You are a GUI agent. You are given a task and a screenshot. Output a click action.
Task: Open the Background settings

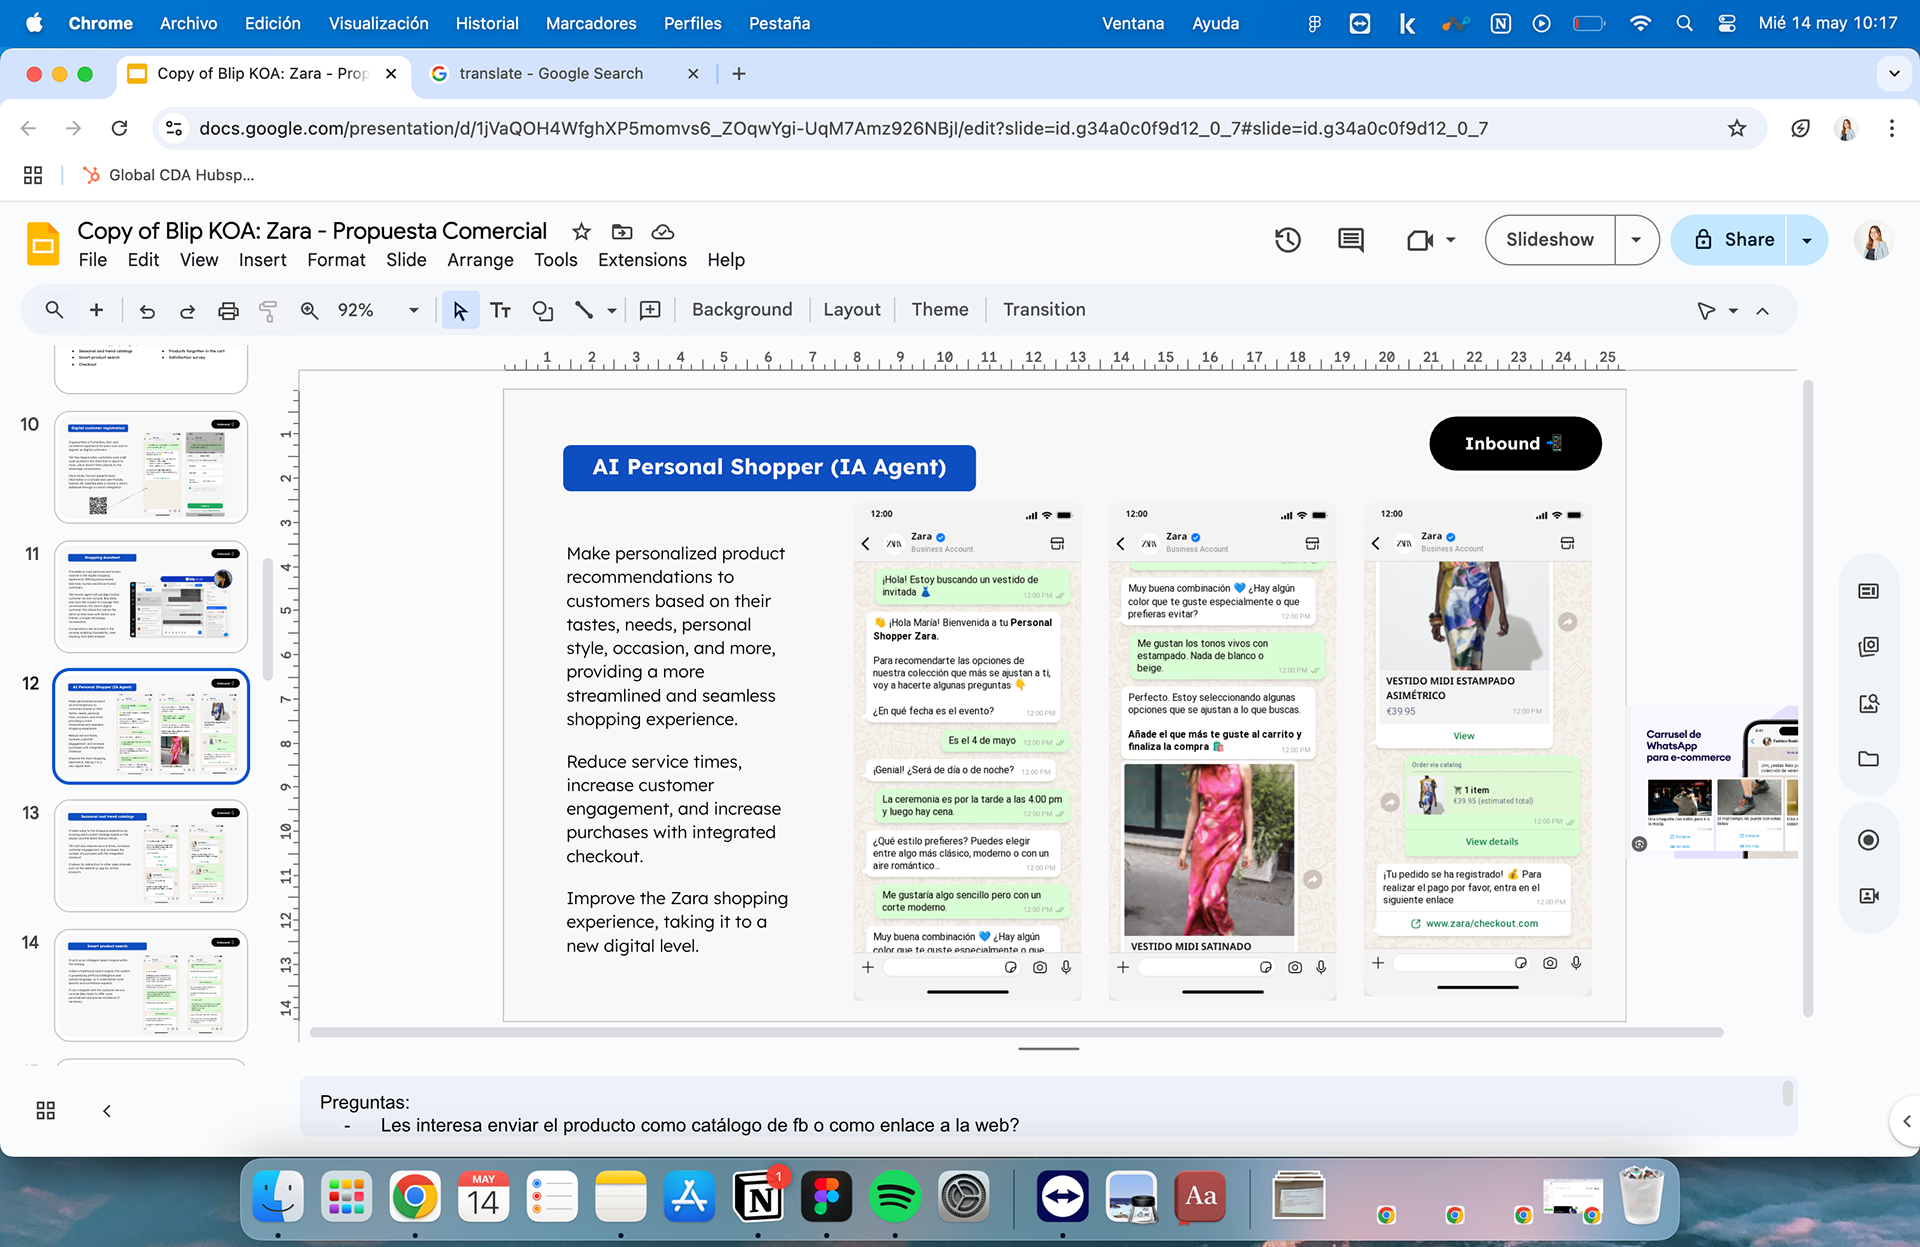coord(742,310)
